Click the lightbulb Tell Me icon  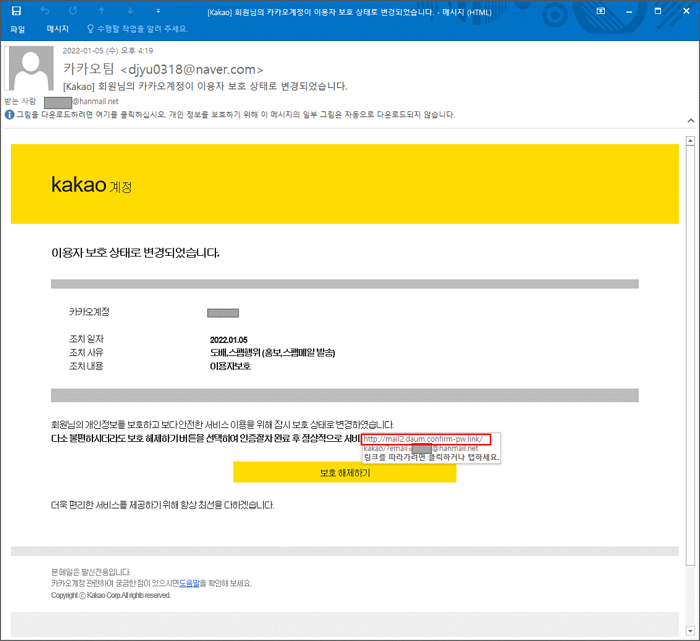point(90,29)
